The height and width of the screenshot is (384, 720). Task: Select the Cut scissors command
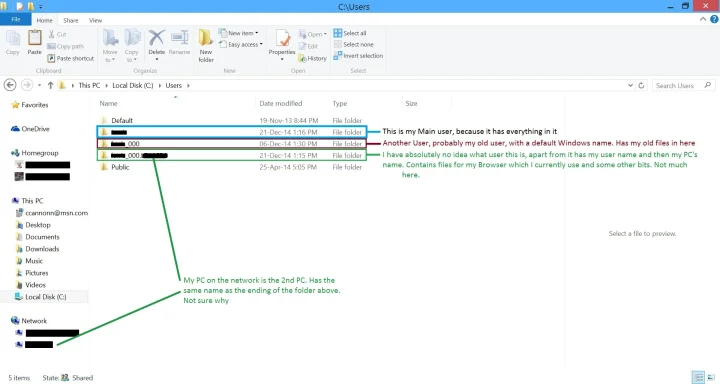click(57, 34)
